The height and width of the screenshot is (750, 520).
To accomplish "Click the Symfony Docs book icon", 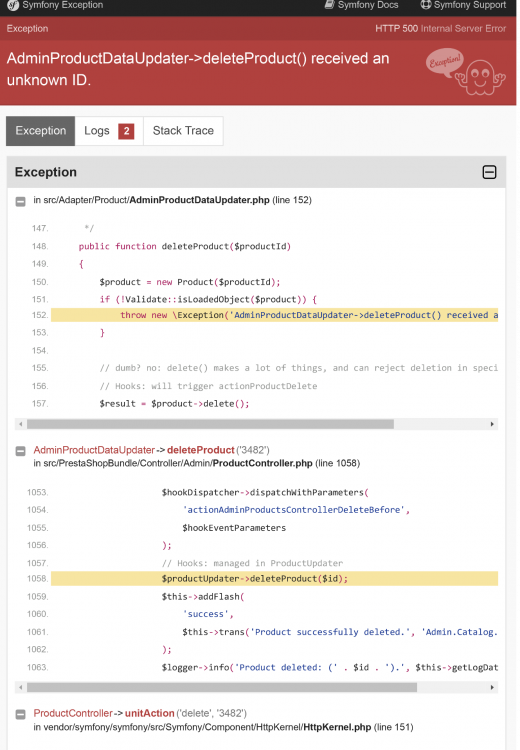I will (x=329, y=5).
